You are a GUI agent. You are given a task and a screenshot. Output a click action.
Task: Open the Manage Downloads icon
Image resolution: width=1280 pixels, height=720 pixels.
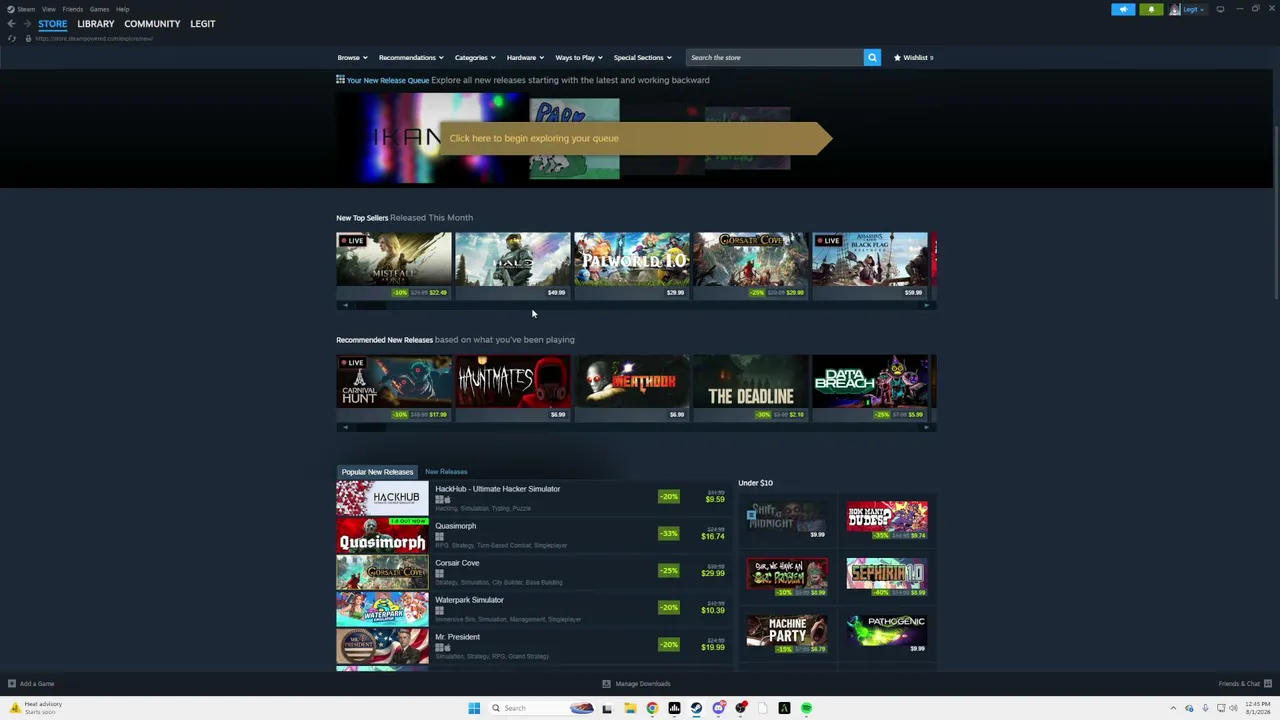click(x=606, y=684)
